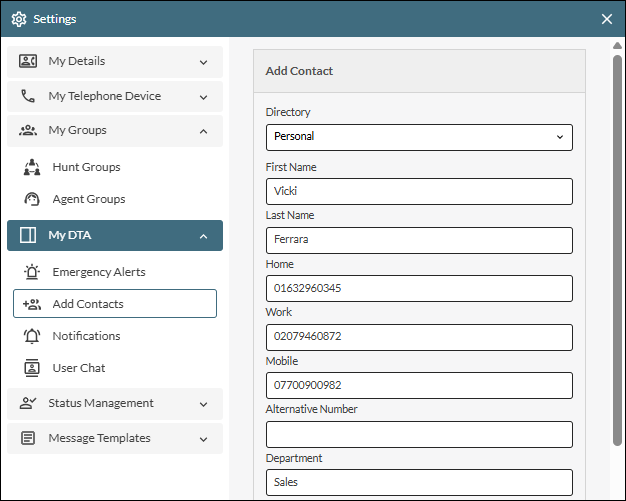The image size is (626, 501).
Task: Expand the My Details section chevron
Action: pos(203,62)
